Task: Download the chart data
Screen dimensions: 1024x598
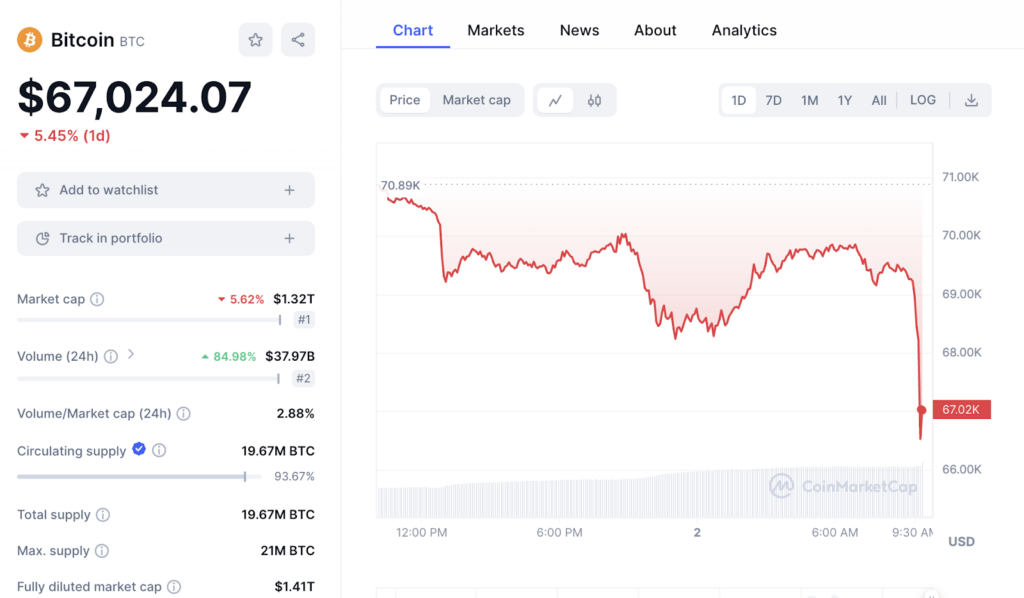Action: tap(971, 100)
